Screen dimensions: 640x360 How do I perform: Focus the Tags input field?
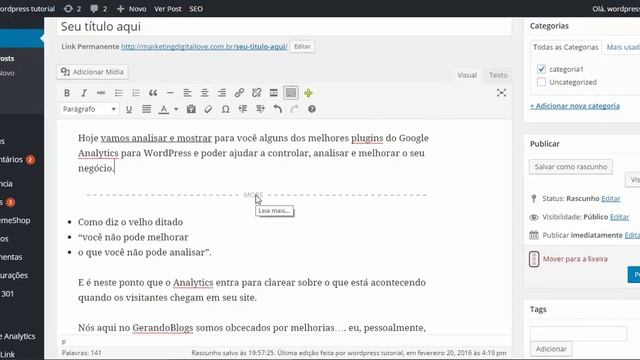coord(578,333)
